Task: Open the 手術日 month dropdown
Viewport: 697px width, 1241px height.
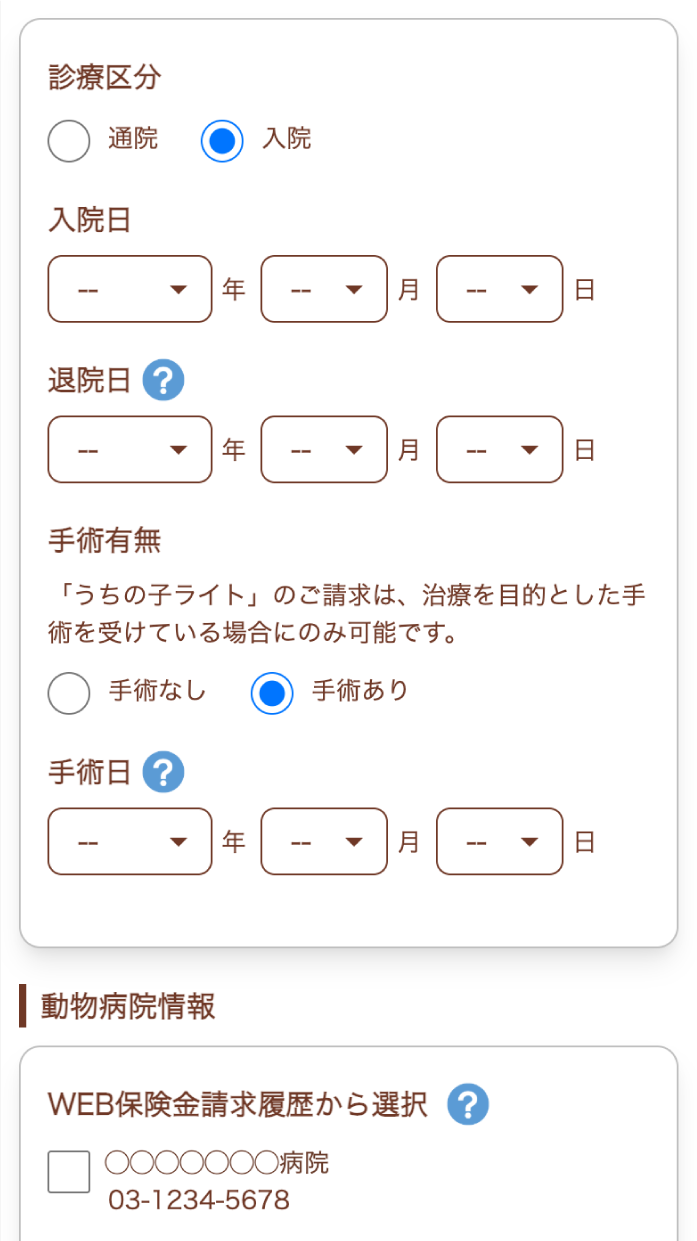Action: click(x=324, y=841)
